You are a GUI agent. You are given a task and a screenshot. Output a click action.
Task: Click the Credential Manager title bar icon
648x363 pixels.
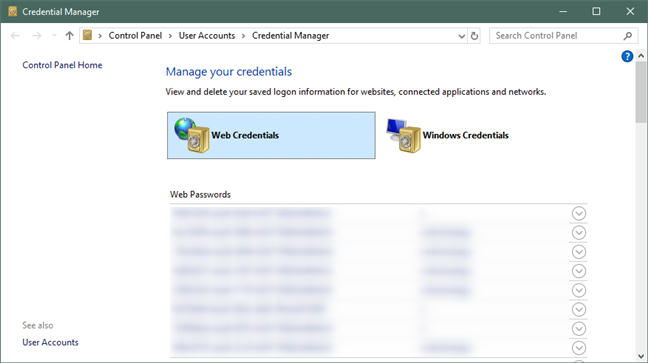coord(13,12)
